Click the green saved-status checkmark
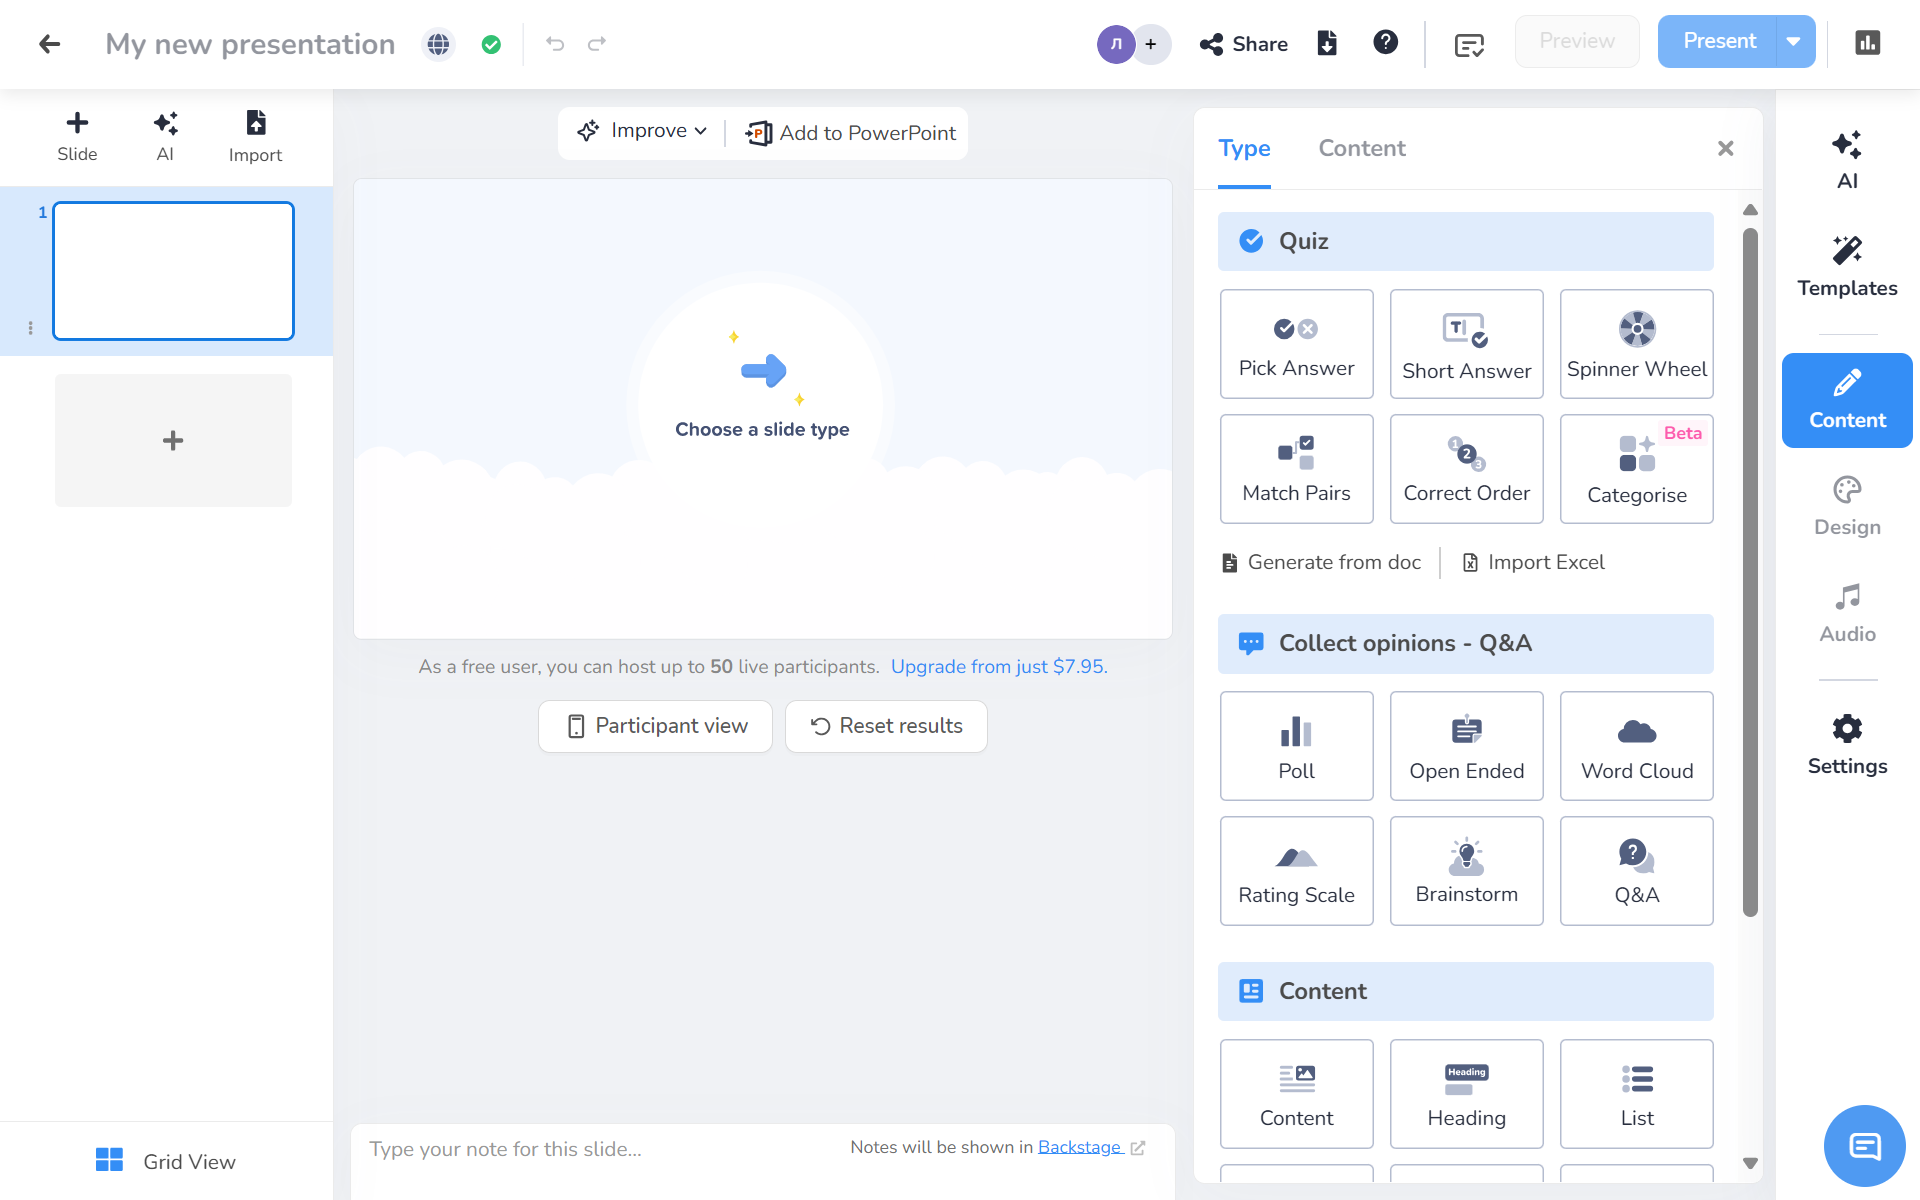The width and height of the screenshot is (1920, 1200). pos(491,44)
